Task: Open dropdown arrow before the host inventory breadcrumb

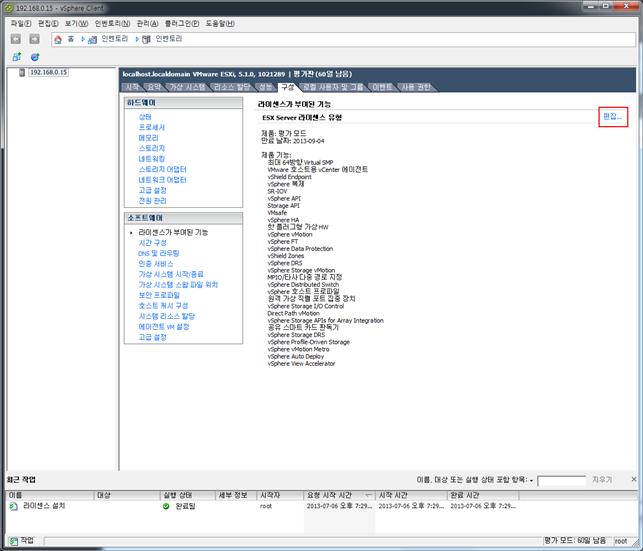Action: pos(137,39)
